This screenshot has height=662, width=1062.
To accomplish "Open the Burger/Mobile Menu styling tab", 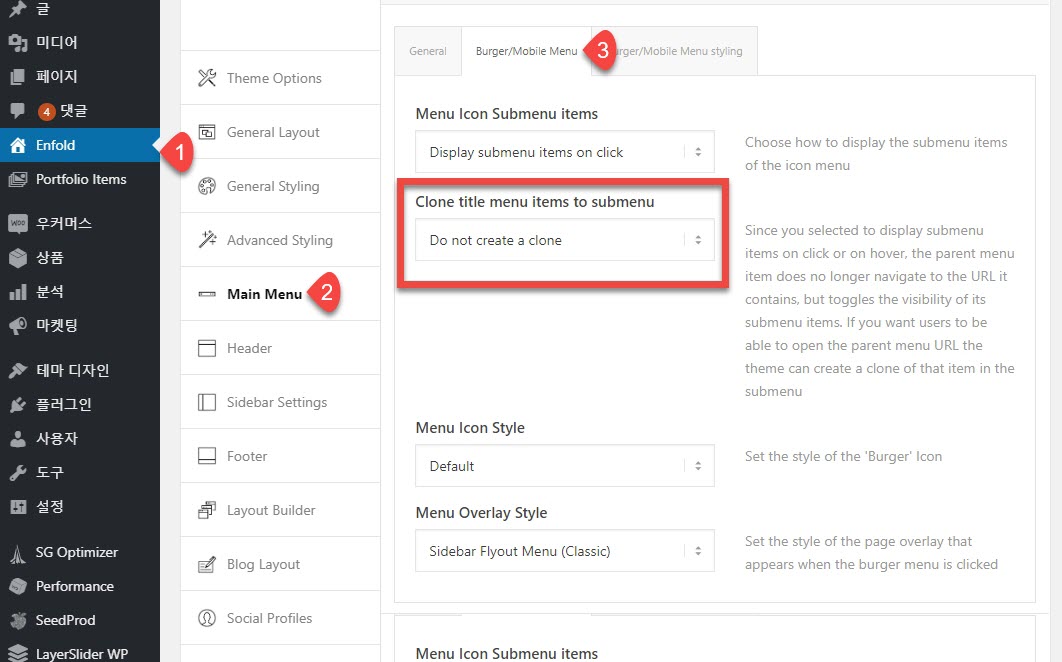I will (x=675, y=51).
